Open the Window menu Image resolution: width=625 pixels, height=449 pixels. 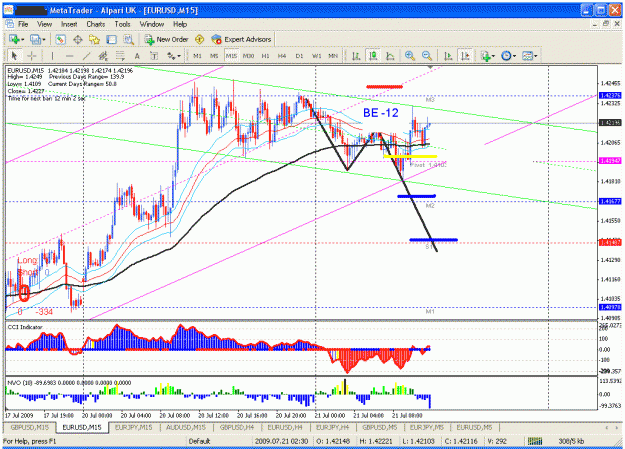(152, 24)
